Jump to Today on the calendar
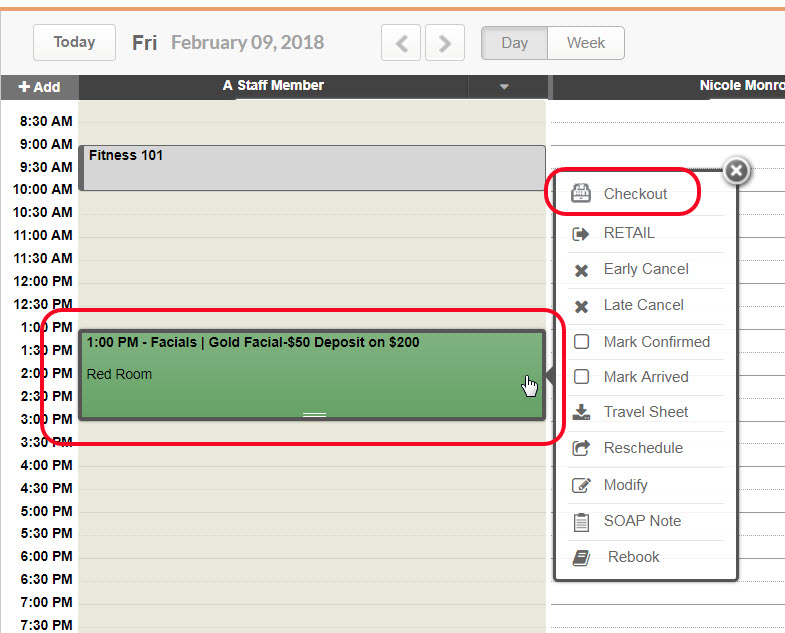Viewport: 785px width, 633px height. point(74,42)
